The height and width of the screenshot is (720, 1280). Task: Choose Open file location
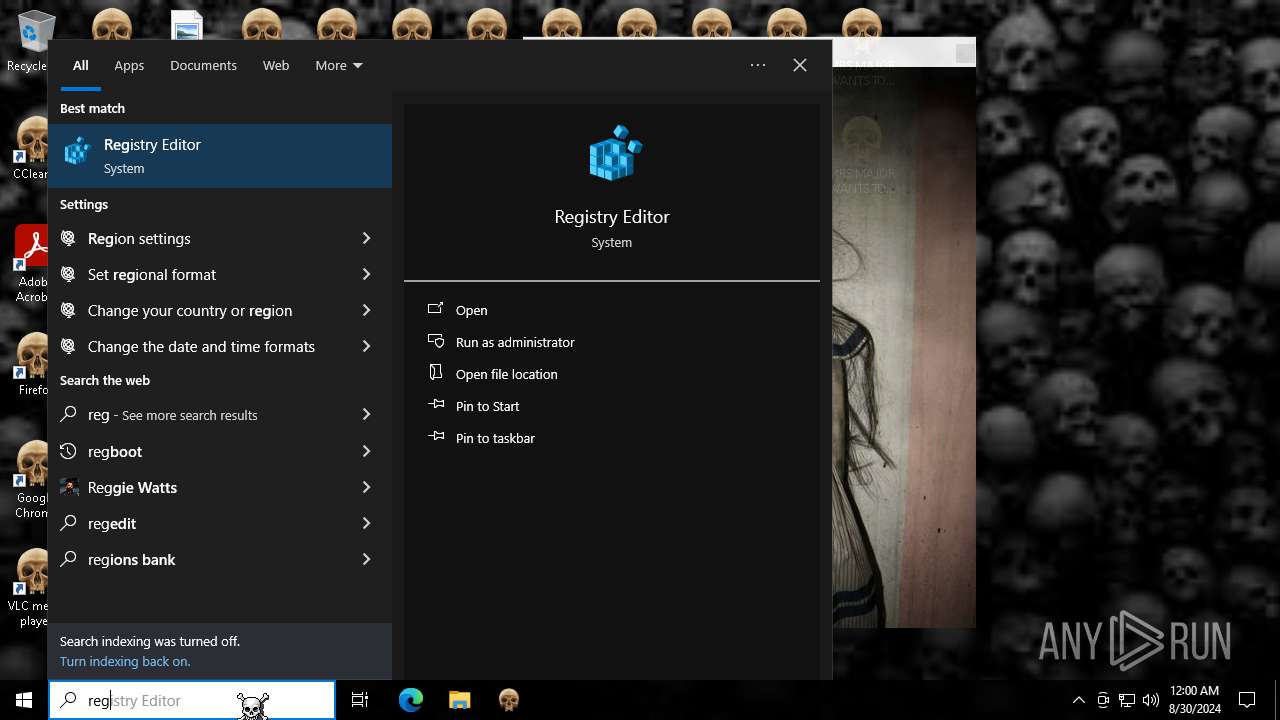click(x=506, y=374)
